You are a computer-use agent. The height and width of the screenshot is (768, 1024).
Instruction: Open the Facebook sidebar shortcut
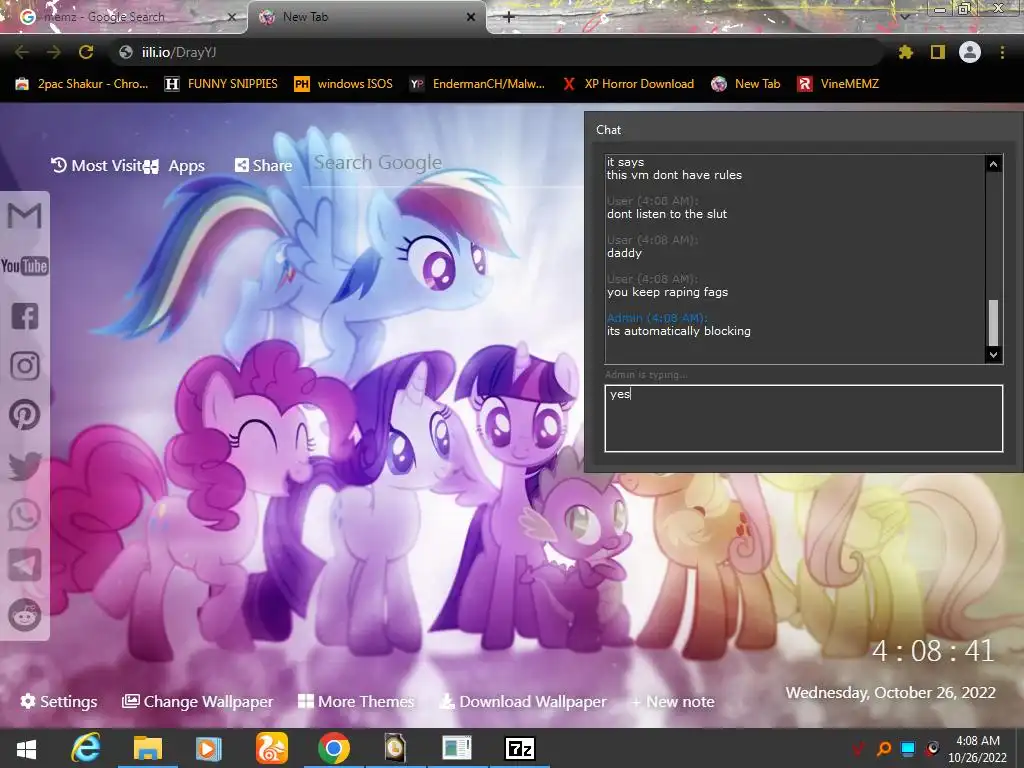point(25,315)
